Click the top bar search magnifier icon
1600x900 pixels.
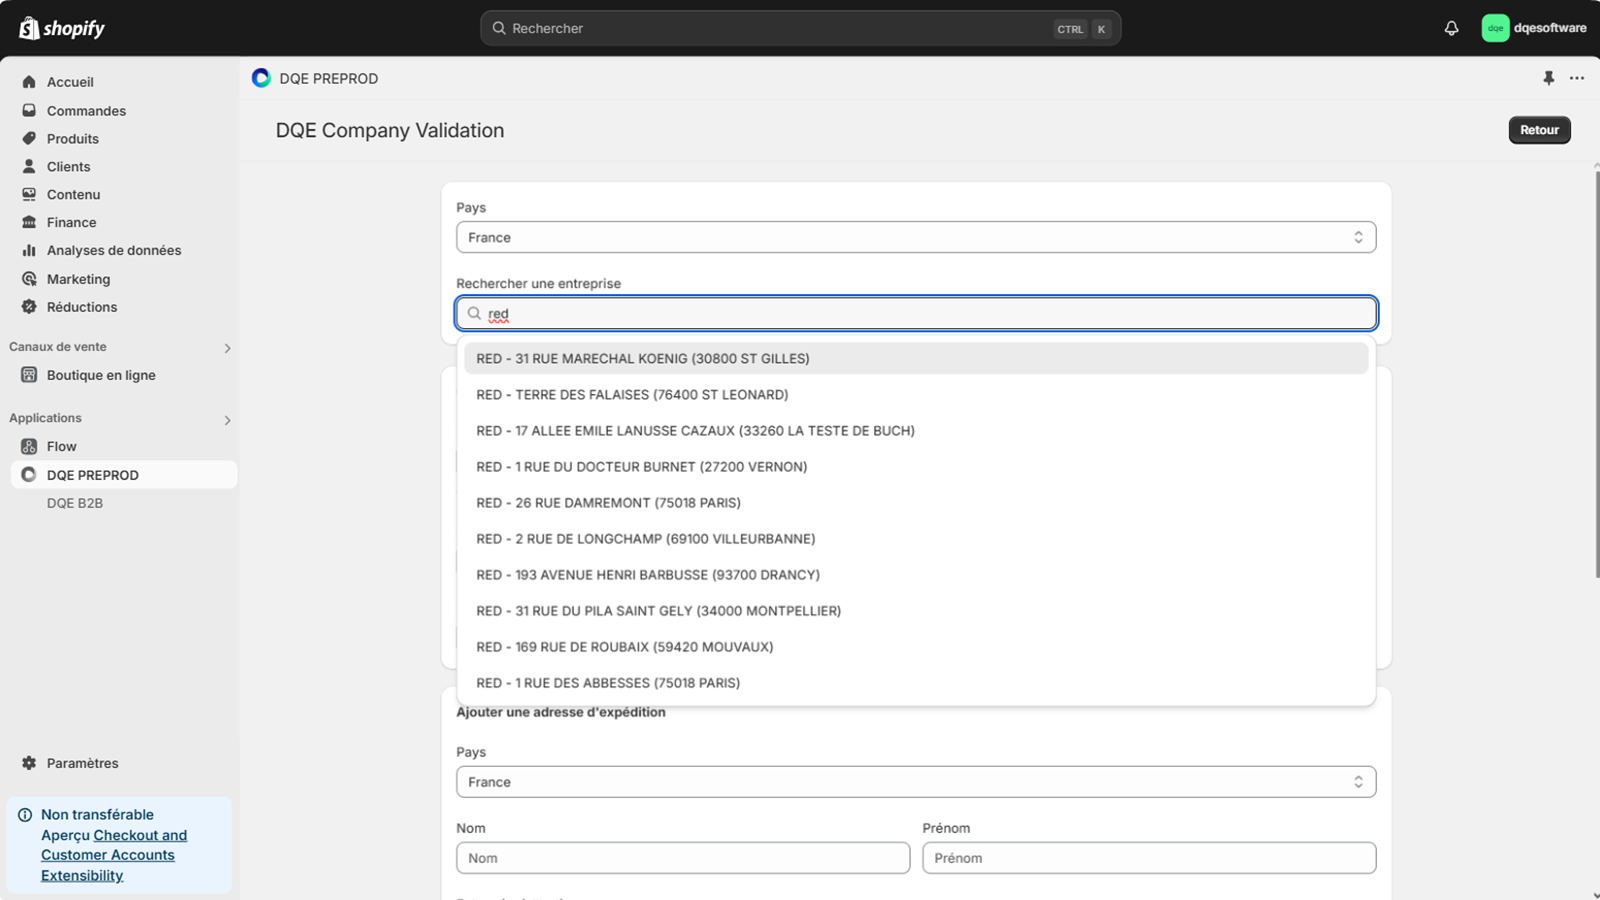pos(499,28)
